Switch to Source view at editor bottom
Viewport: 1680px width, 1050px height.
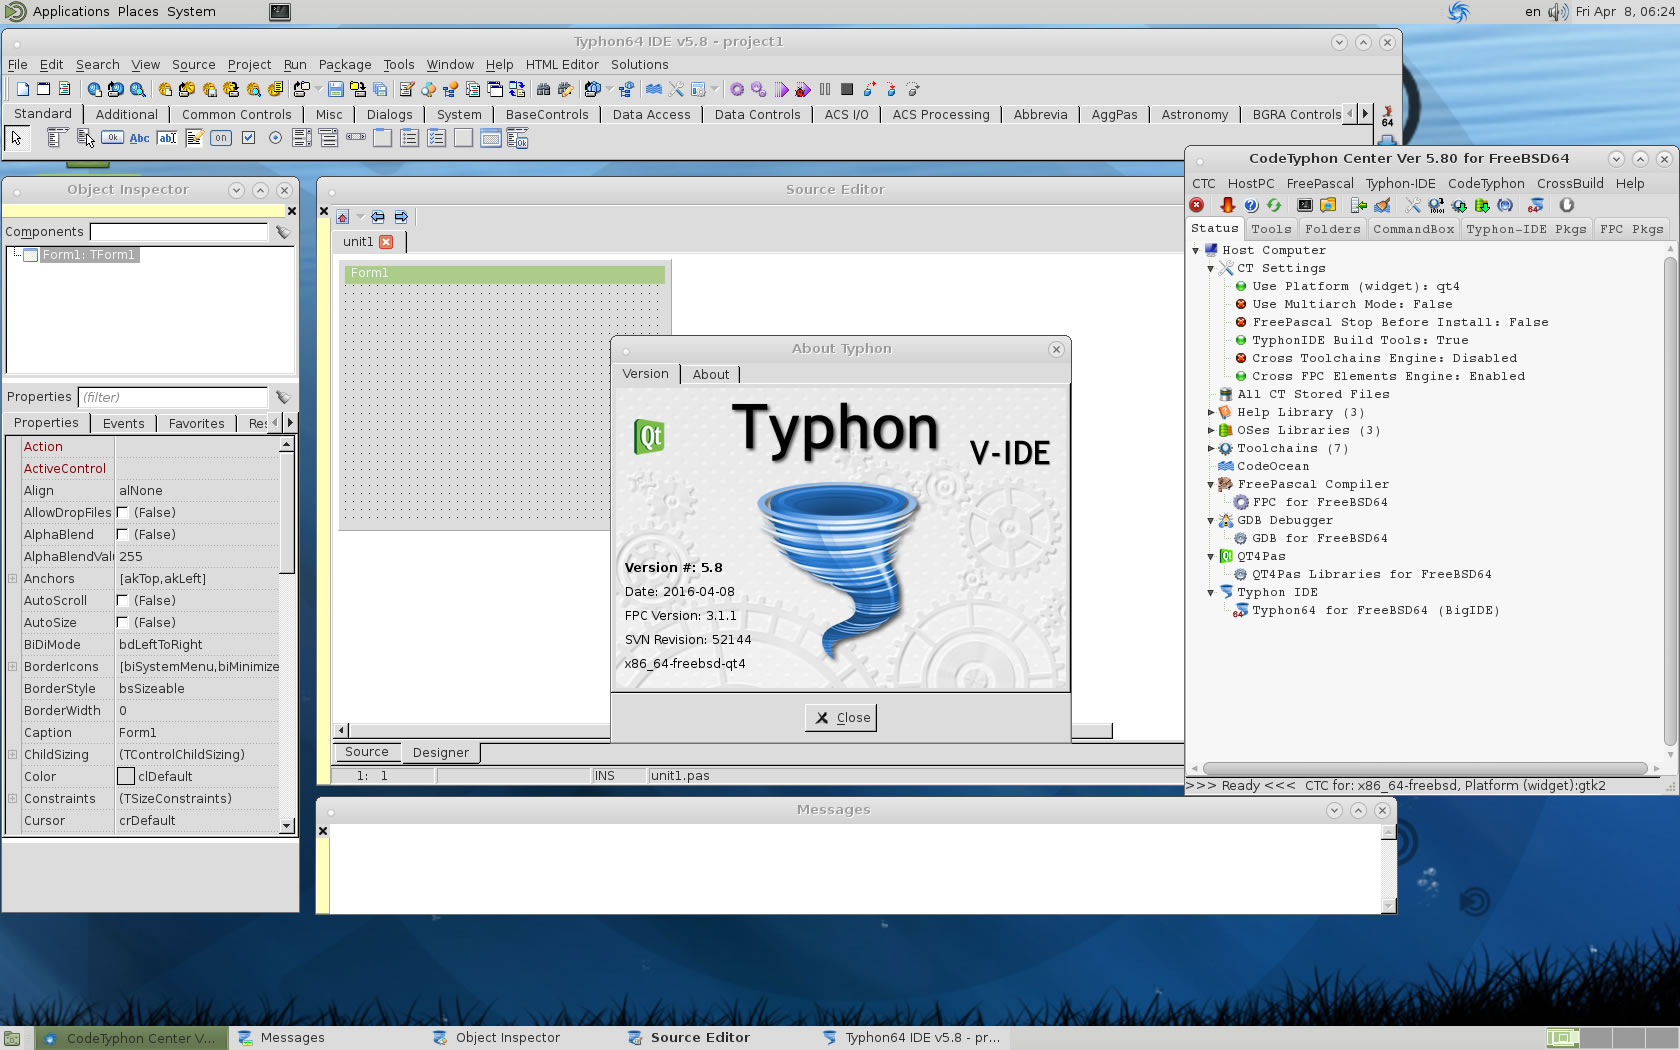click(x=367, y=753)
